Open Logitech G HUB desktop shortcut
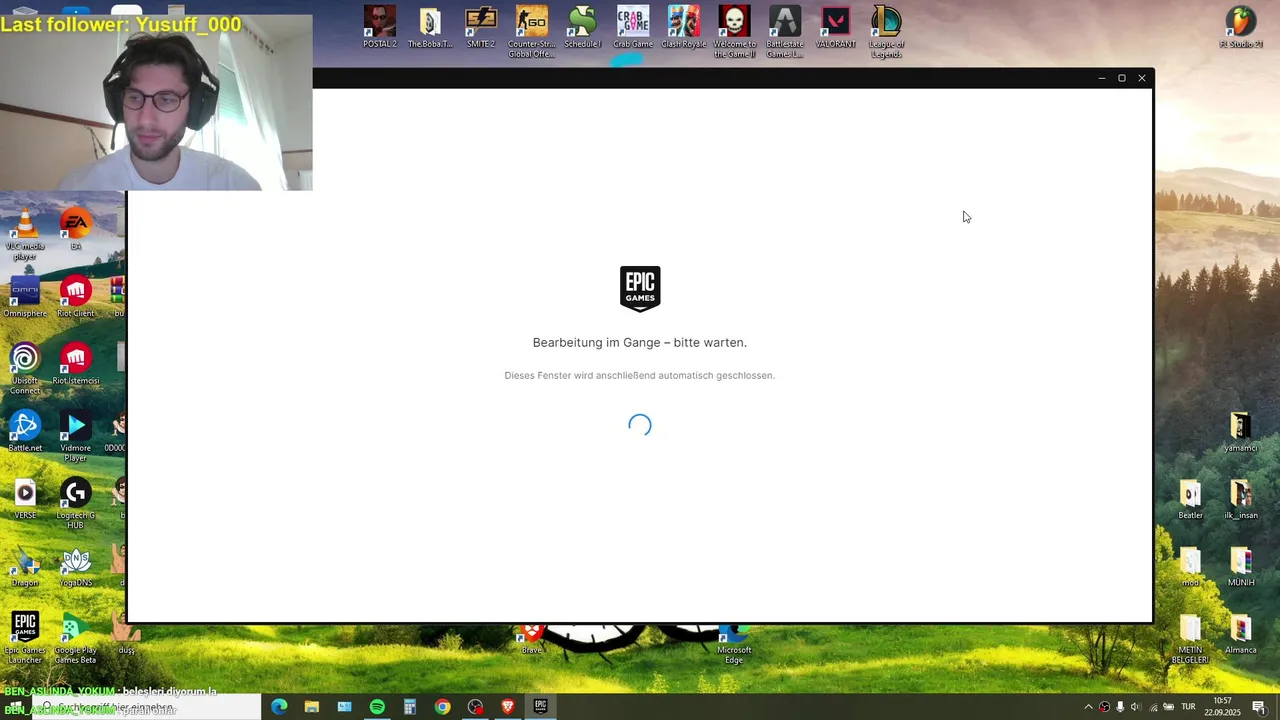 (x=75, y=504)
